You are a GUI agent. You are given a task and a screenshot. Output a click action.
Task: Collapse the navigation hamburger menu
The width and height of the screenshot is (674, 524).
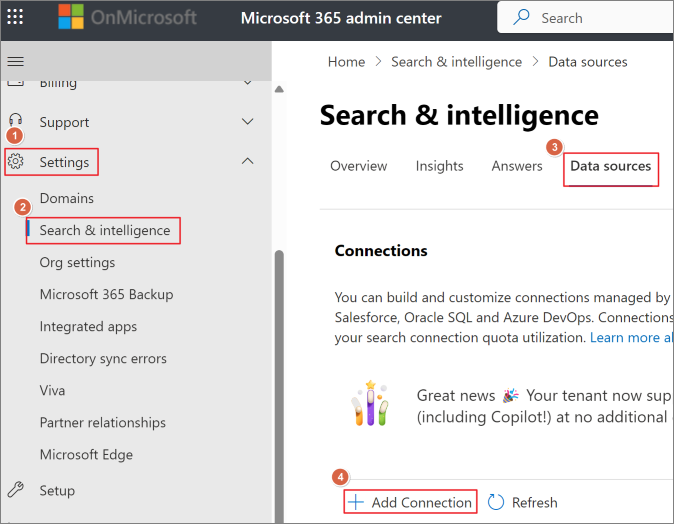15,61
